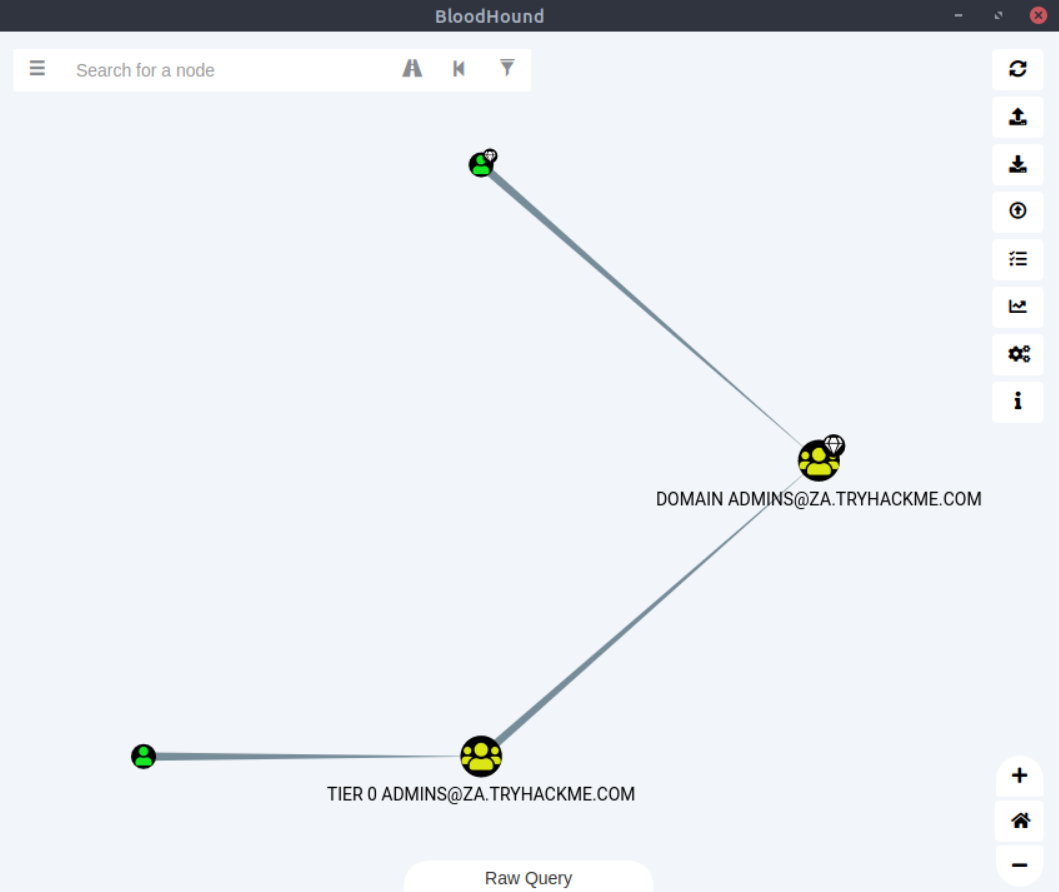Select the Domain Admins group node
This screenshot has width=1059, height=892.
click(x=819, y=461)
